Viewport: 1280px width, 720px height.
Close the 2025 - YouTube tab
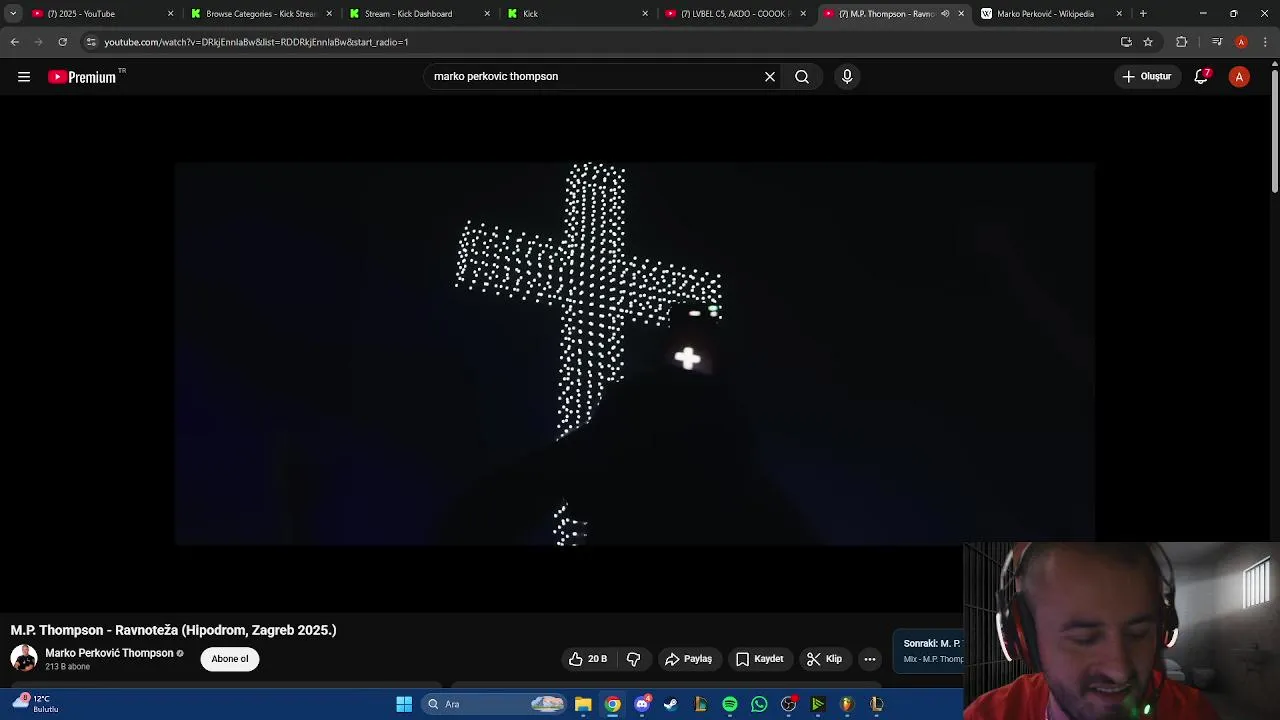pos(170,14)
